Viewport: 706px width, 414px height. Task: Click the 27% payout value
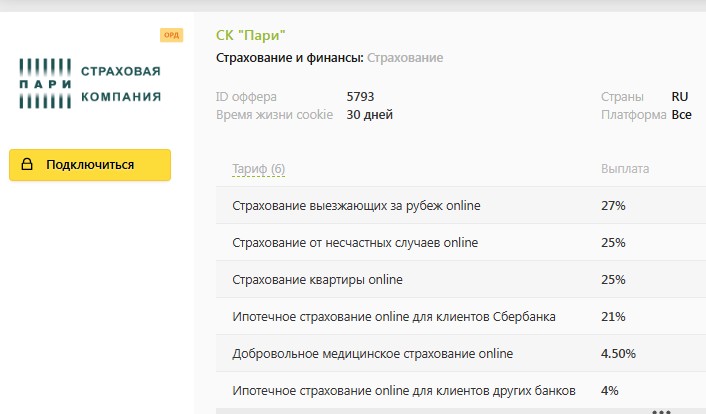coord(613,206)
